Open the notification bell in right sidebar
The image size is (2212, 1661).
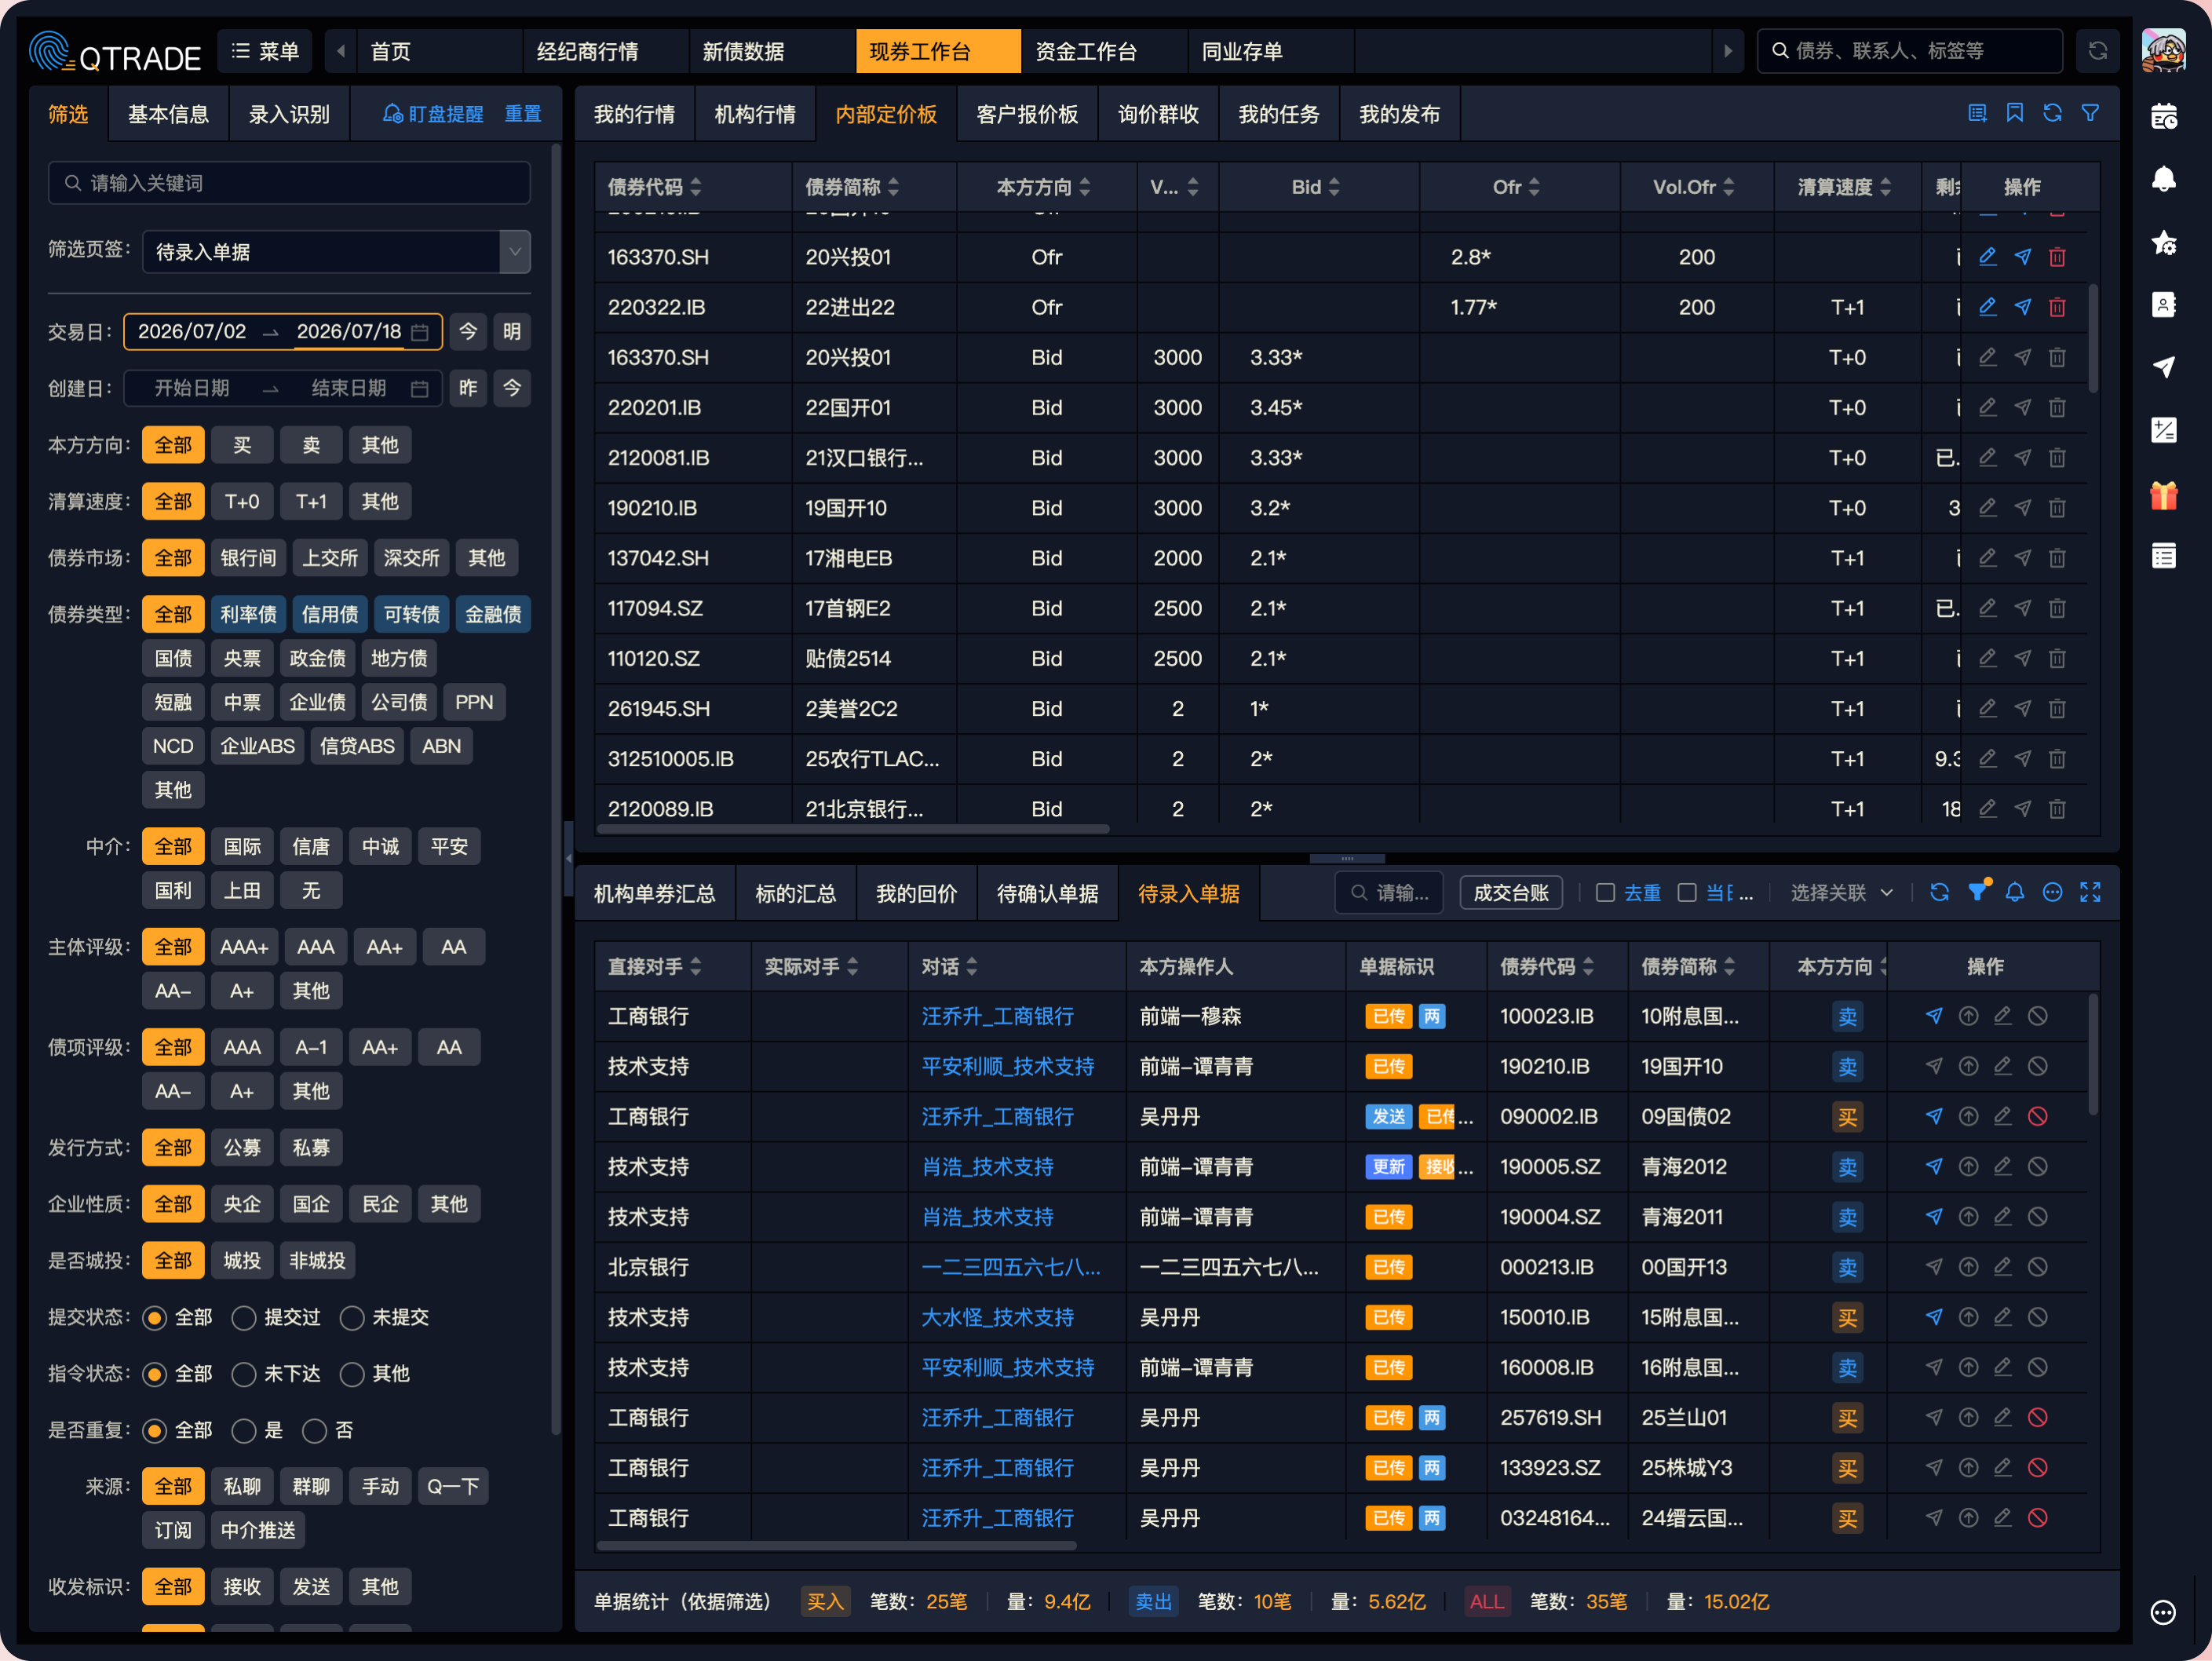2163,180
